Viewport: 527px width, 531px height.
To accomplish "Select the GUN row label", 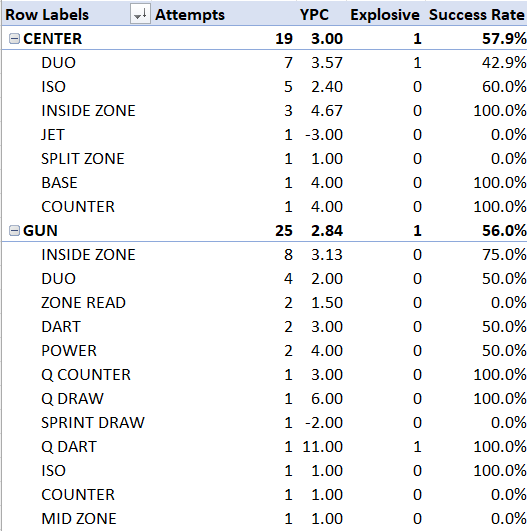I will pos(40,231).
